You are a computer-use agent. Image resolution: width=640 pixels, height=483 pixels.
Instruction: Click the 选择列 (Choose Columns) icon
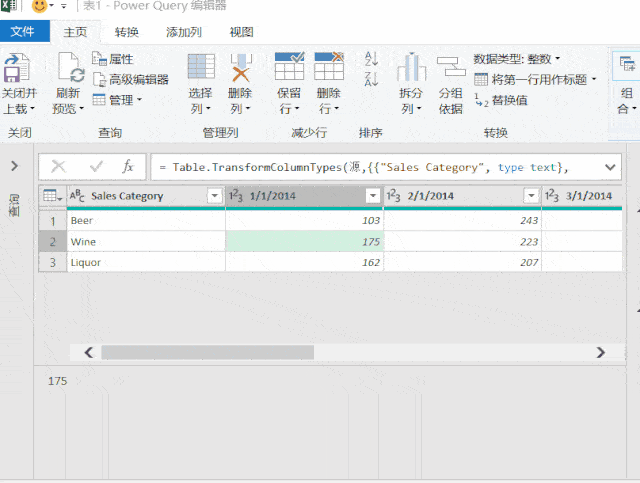tap(201, 68)
